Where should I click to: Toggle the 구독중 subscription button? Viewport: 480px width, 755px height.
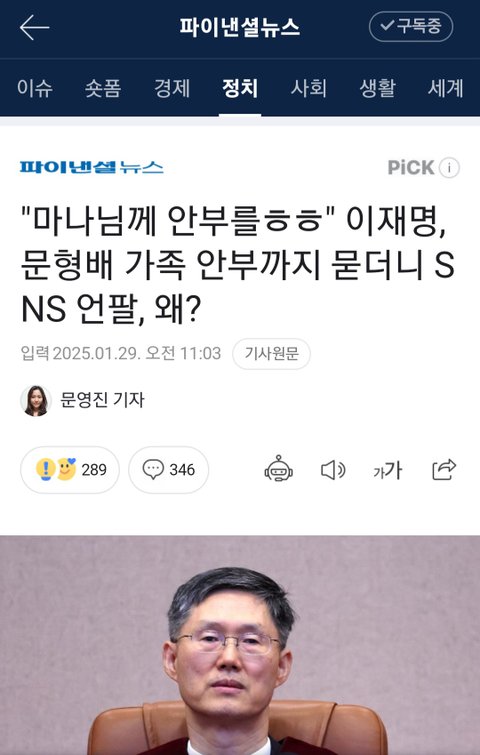[411, 26]
